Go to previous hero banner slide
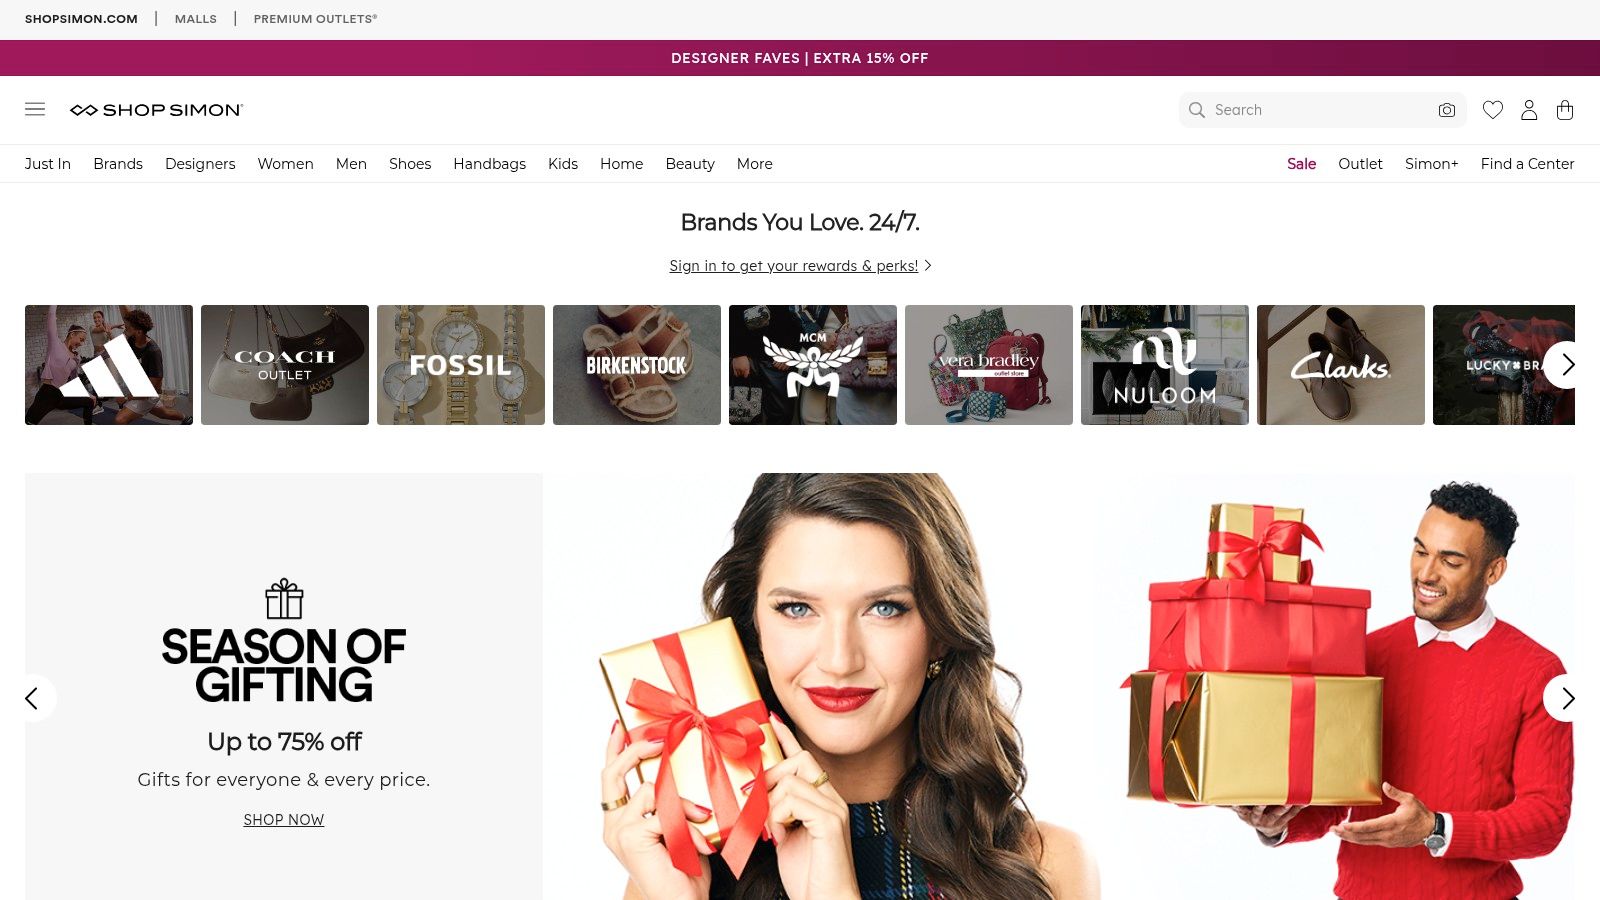 pyautogui.click(x=33, y=698)
